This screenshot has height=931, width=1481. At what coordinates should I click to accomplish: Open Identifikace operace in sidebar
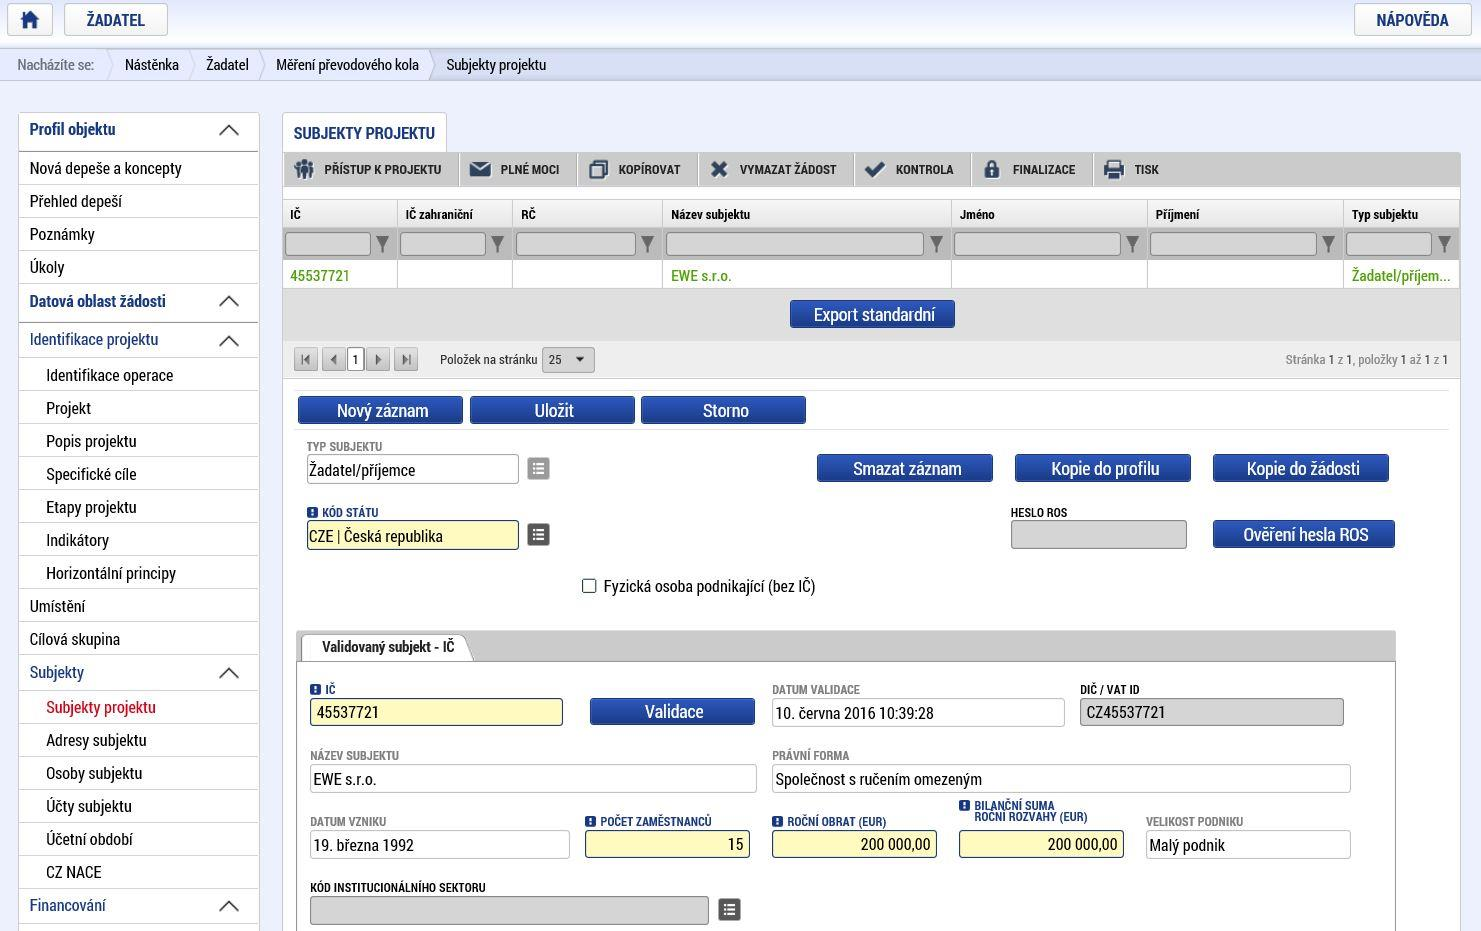pos(109,375)
